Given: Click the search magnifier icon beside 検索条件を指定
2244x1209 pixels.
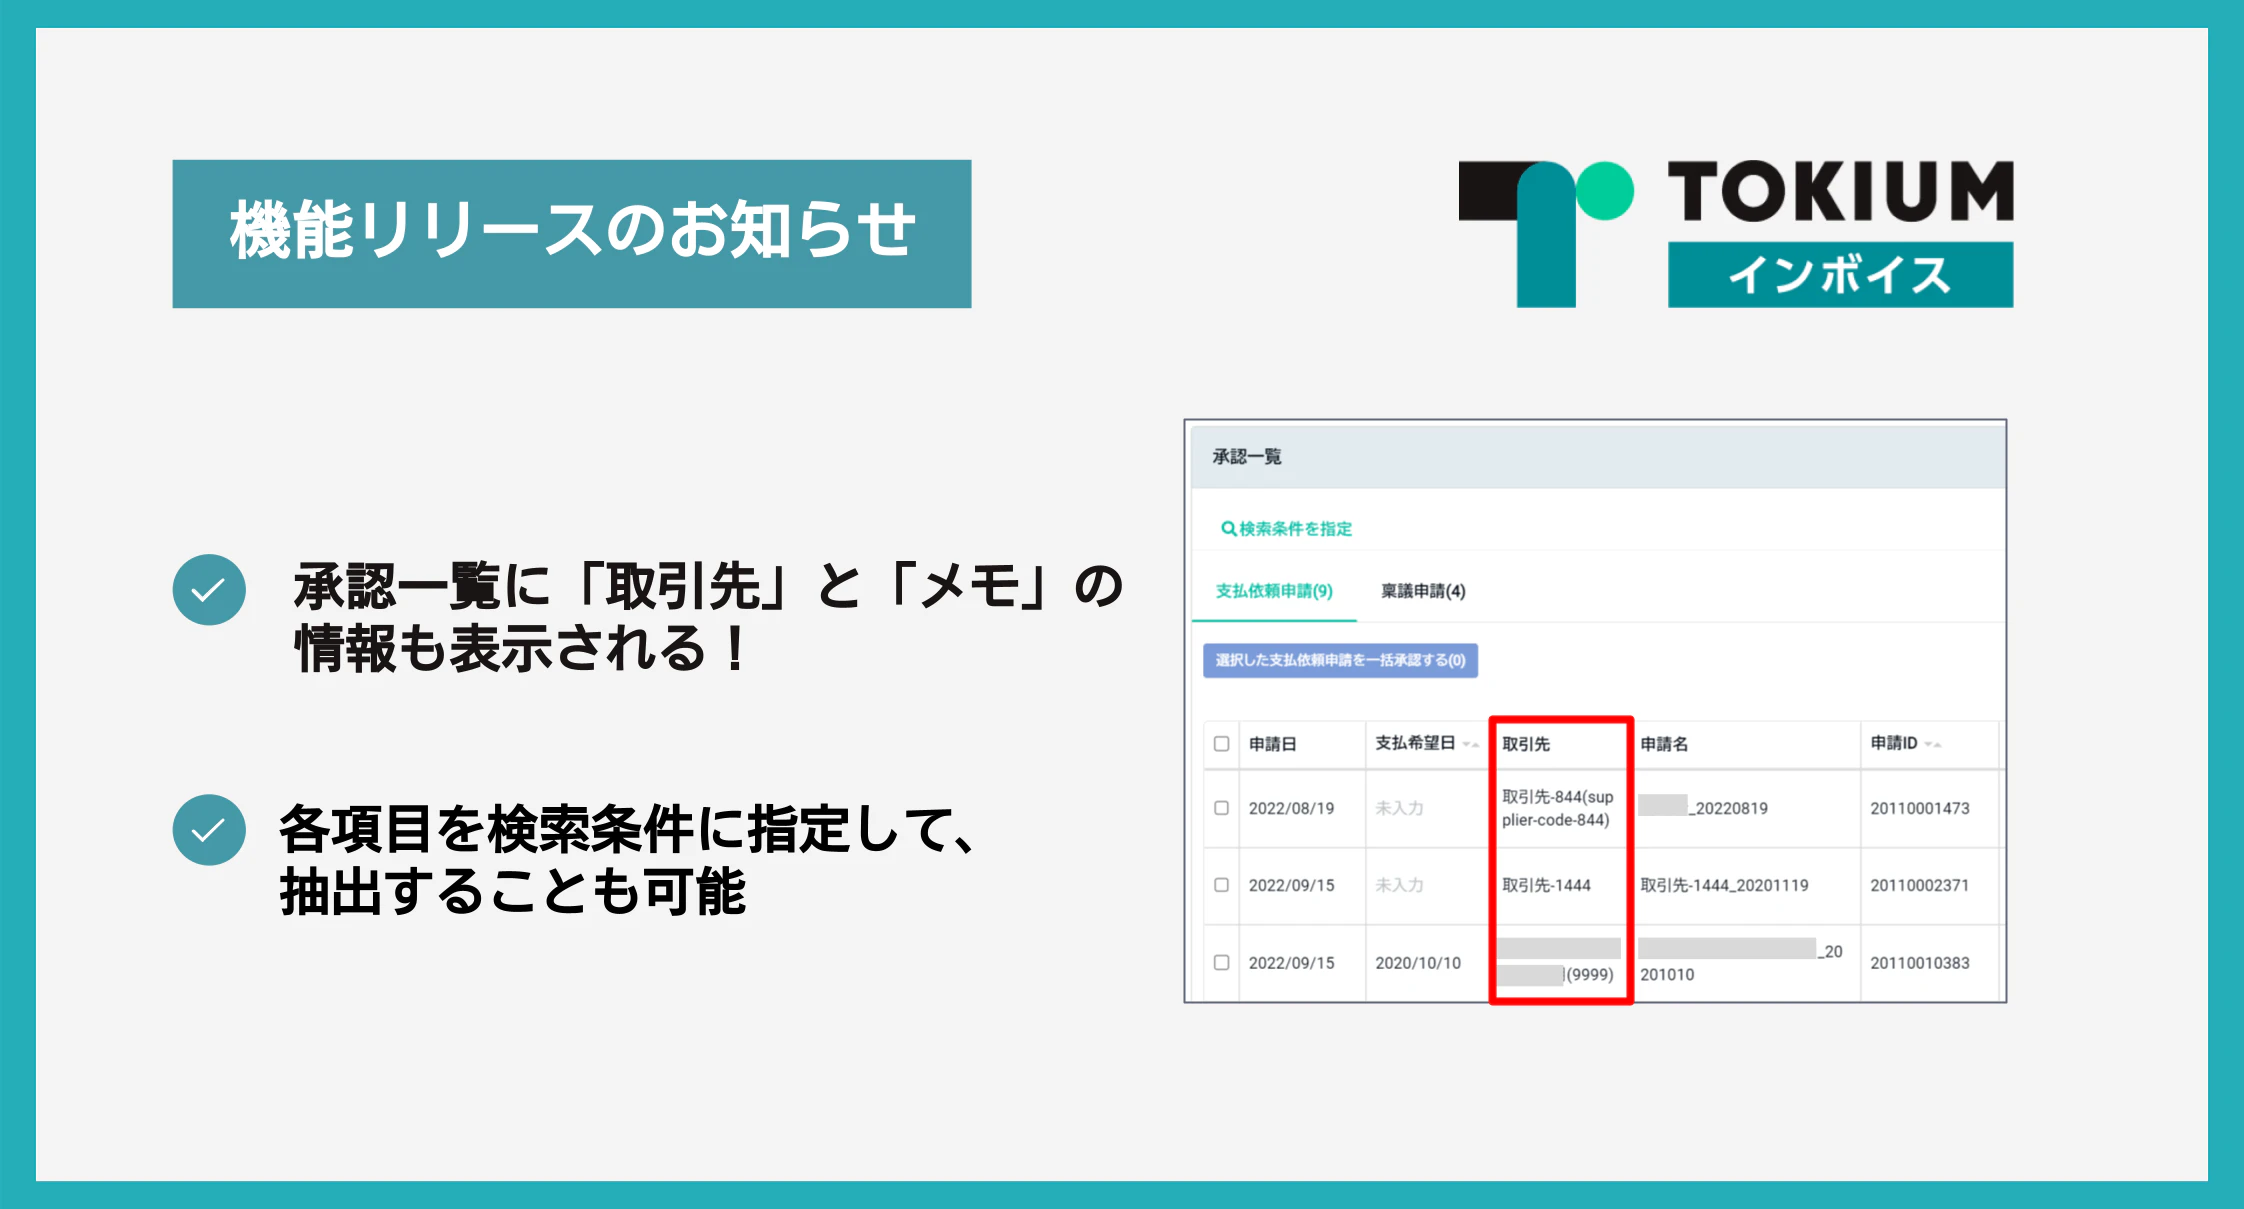Looking at the screenshot, I should point(1228,528).
